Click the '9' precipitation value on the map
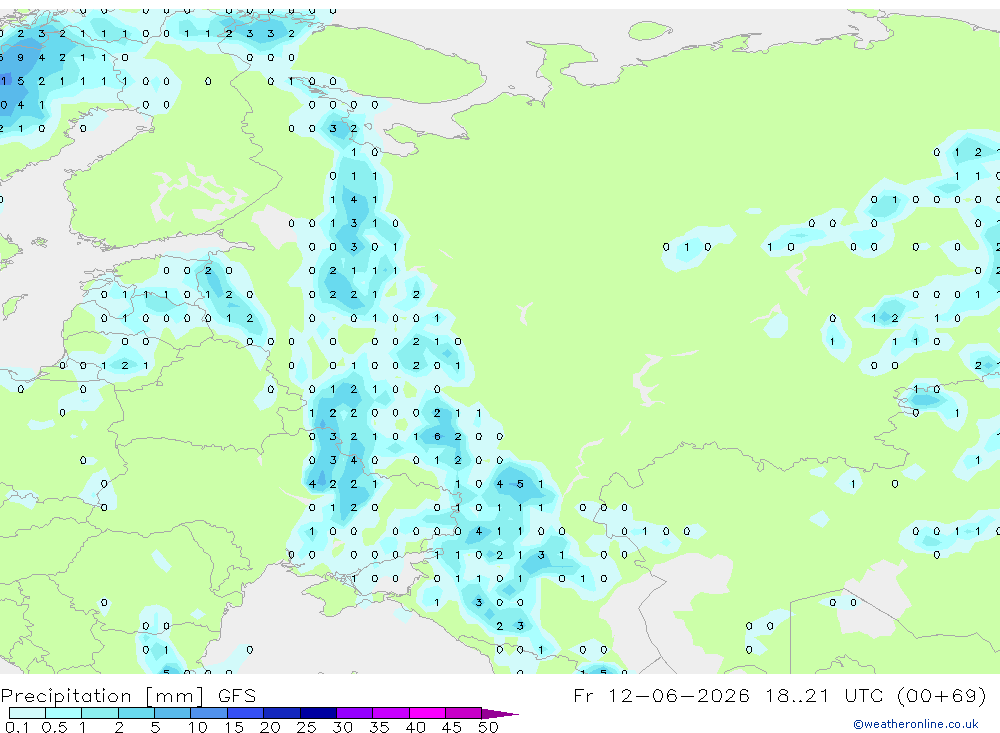 point(21,57)
